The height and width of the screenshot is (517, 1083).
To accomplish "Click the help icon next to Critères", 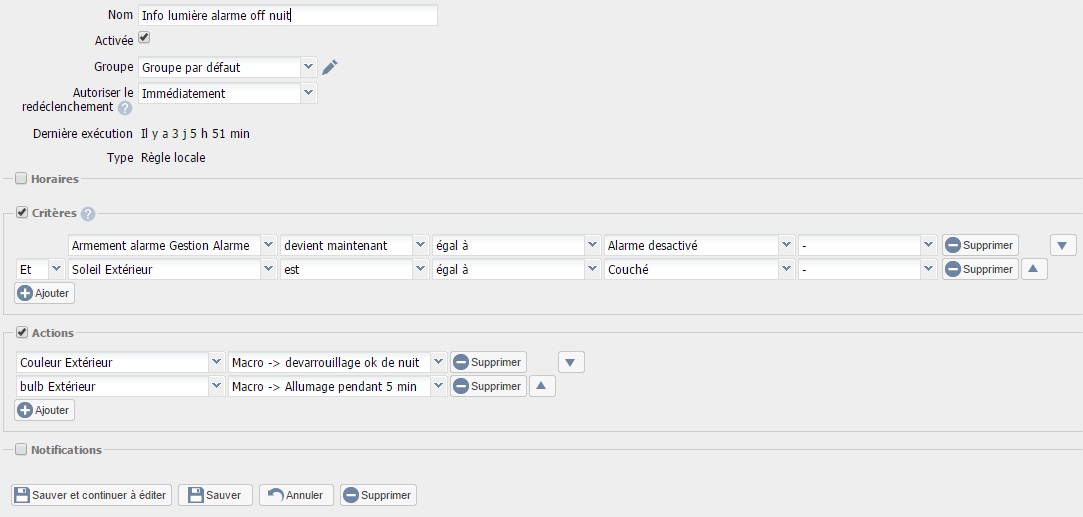I will [88, 214].
